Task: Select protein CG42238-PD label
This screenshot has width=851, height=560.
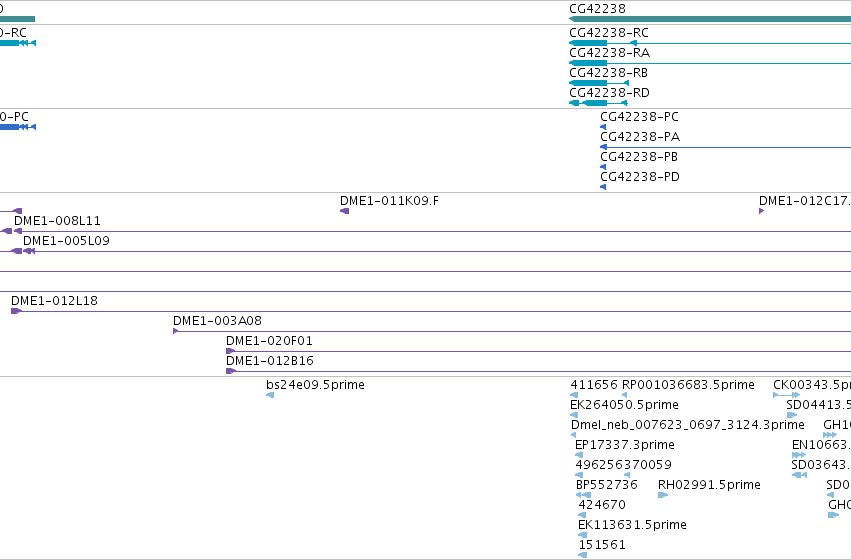Action: [640, 177]
